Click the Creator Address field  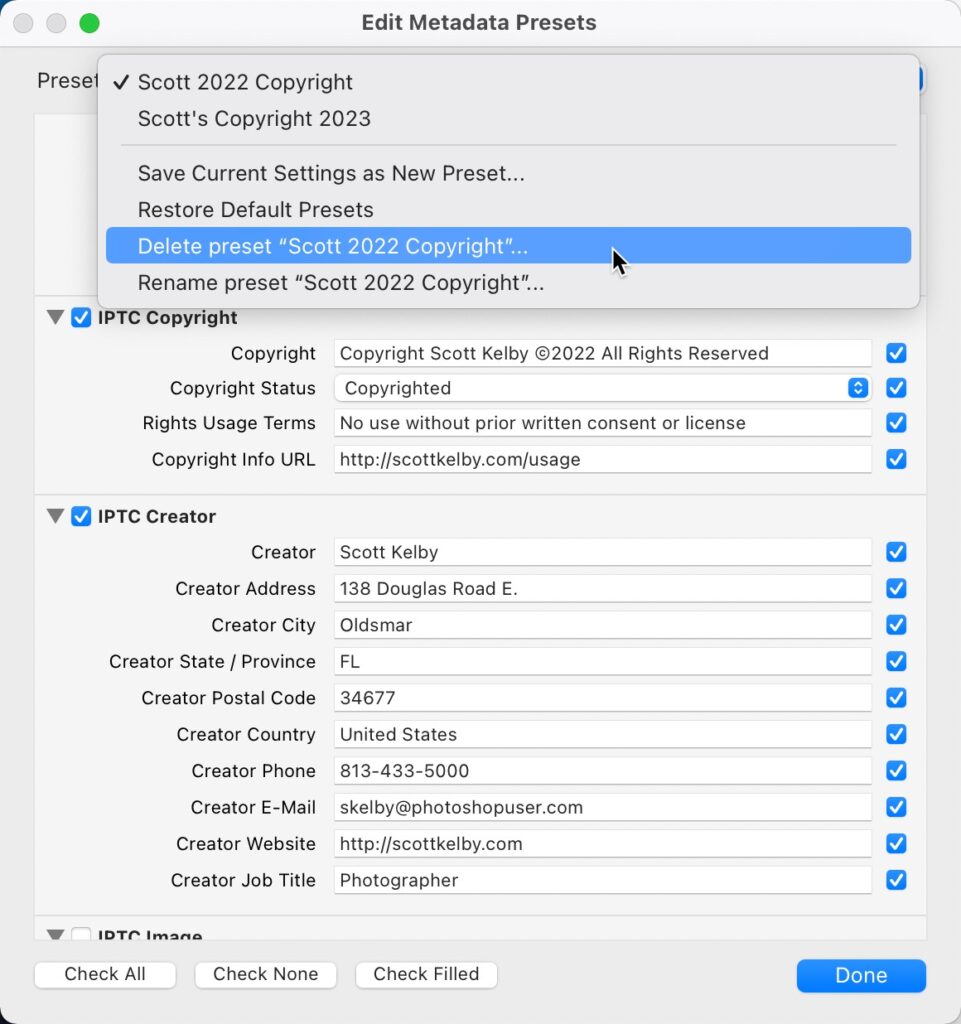pos(603,588)
